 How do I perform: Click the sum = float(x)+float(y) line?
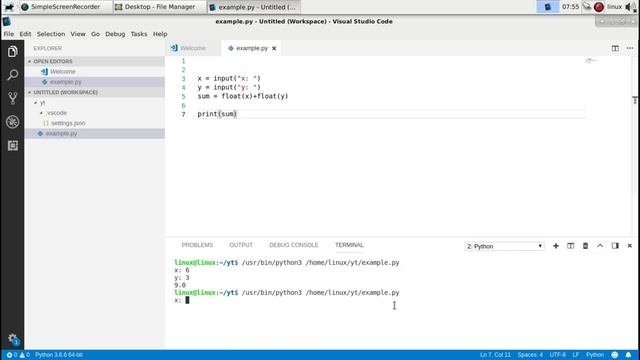coord(243,96)
